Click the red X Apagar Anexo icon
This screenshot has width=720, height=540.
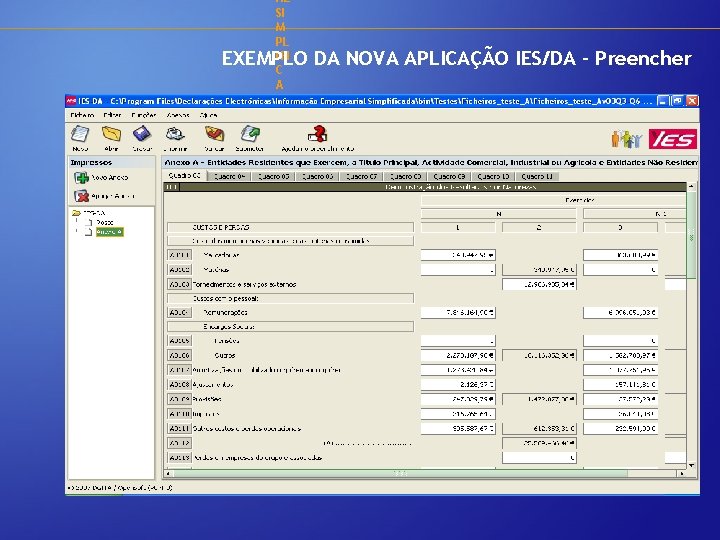pos(82,196)
